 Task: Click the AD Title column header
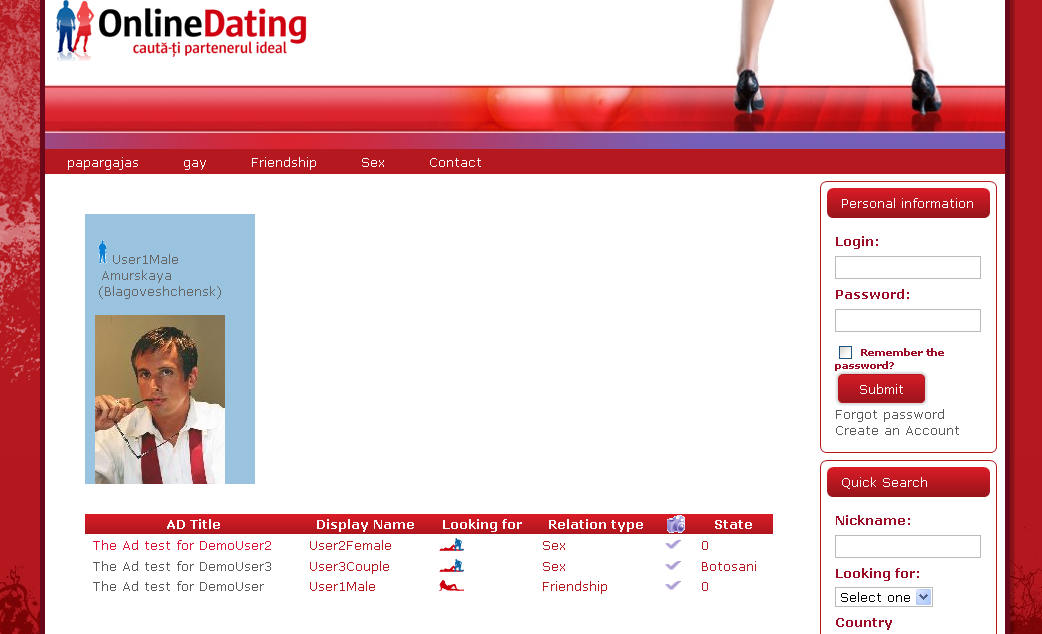coord(193,524)
